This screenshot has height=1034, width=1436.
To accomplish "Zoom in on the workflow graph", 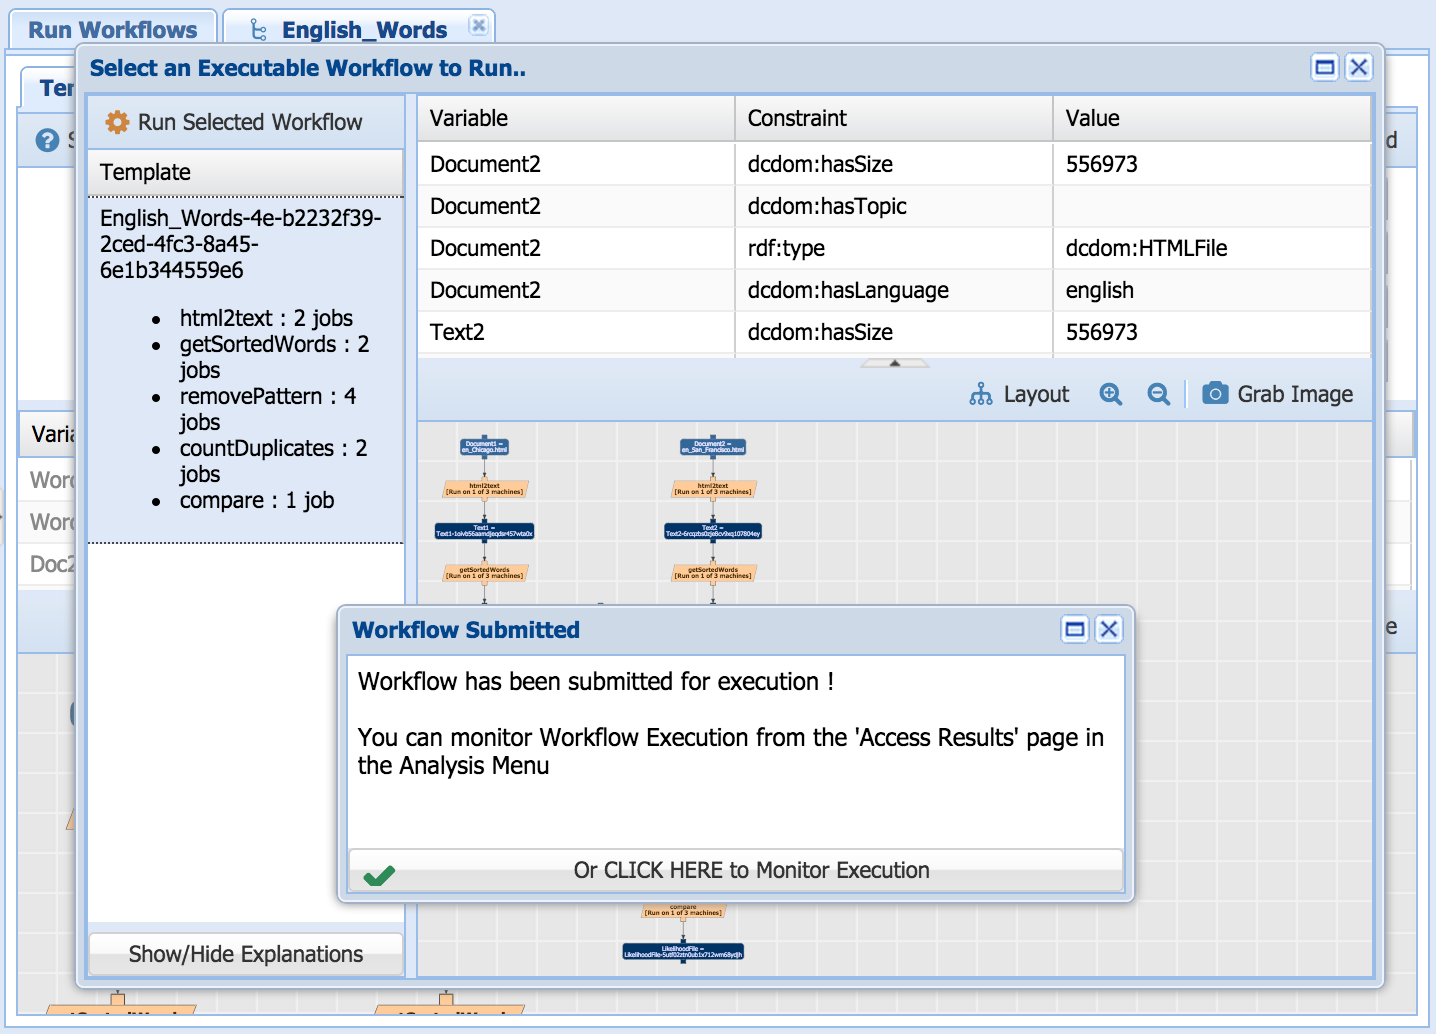I will click(1110, 394).
